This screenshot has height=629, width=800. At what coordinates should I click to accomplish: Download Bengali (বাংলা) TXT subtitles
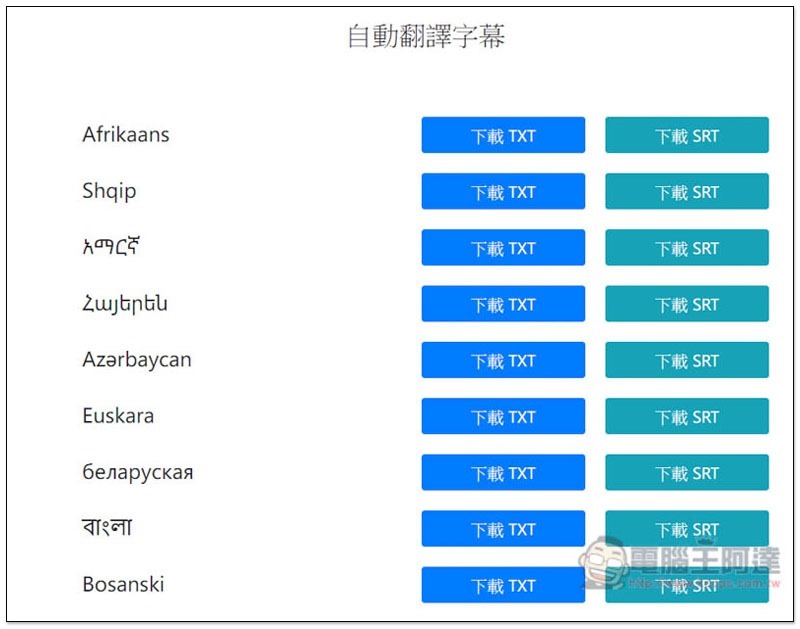coord(503,529)
